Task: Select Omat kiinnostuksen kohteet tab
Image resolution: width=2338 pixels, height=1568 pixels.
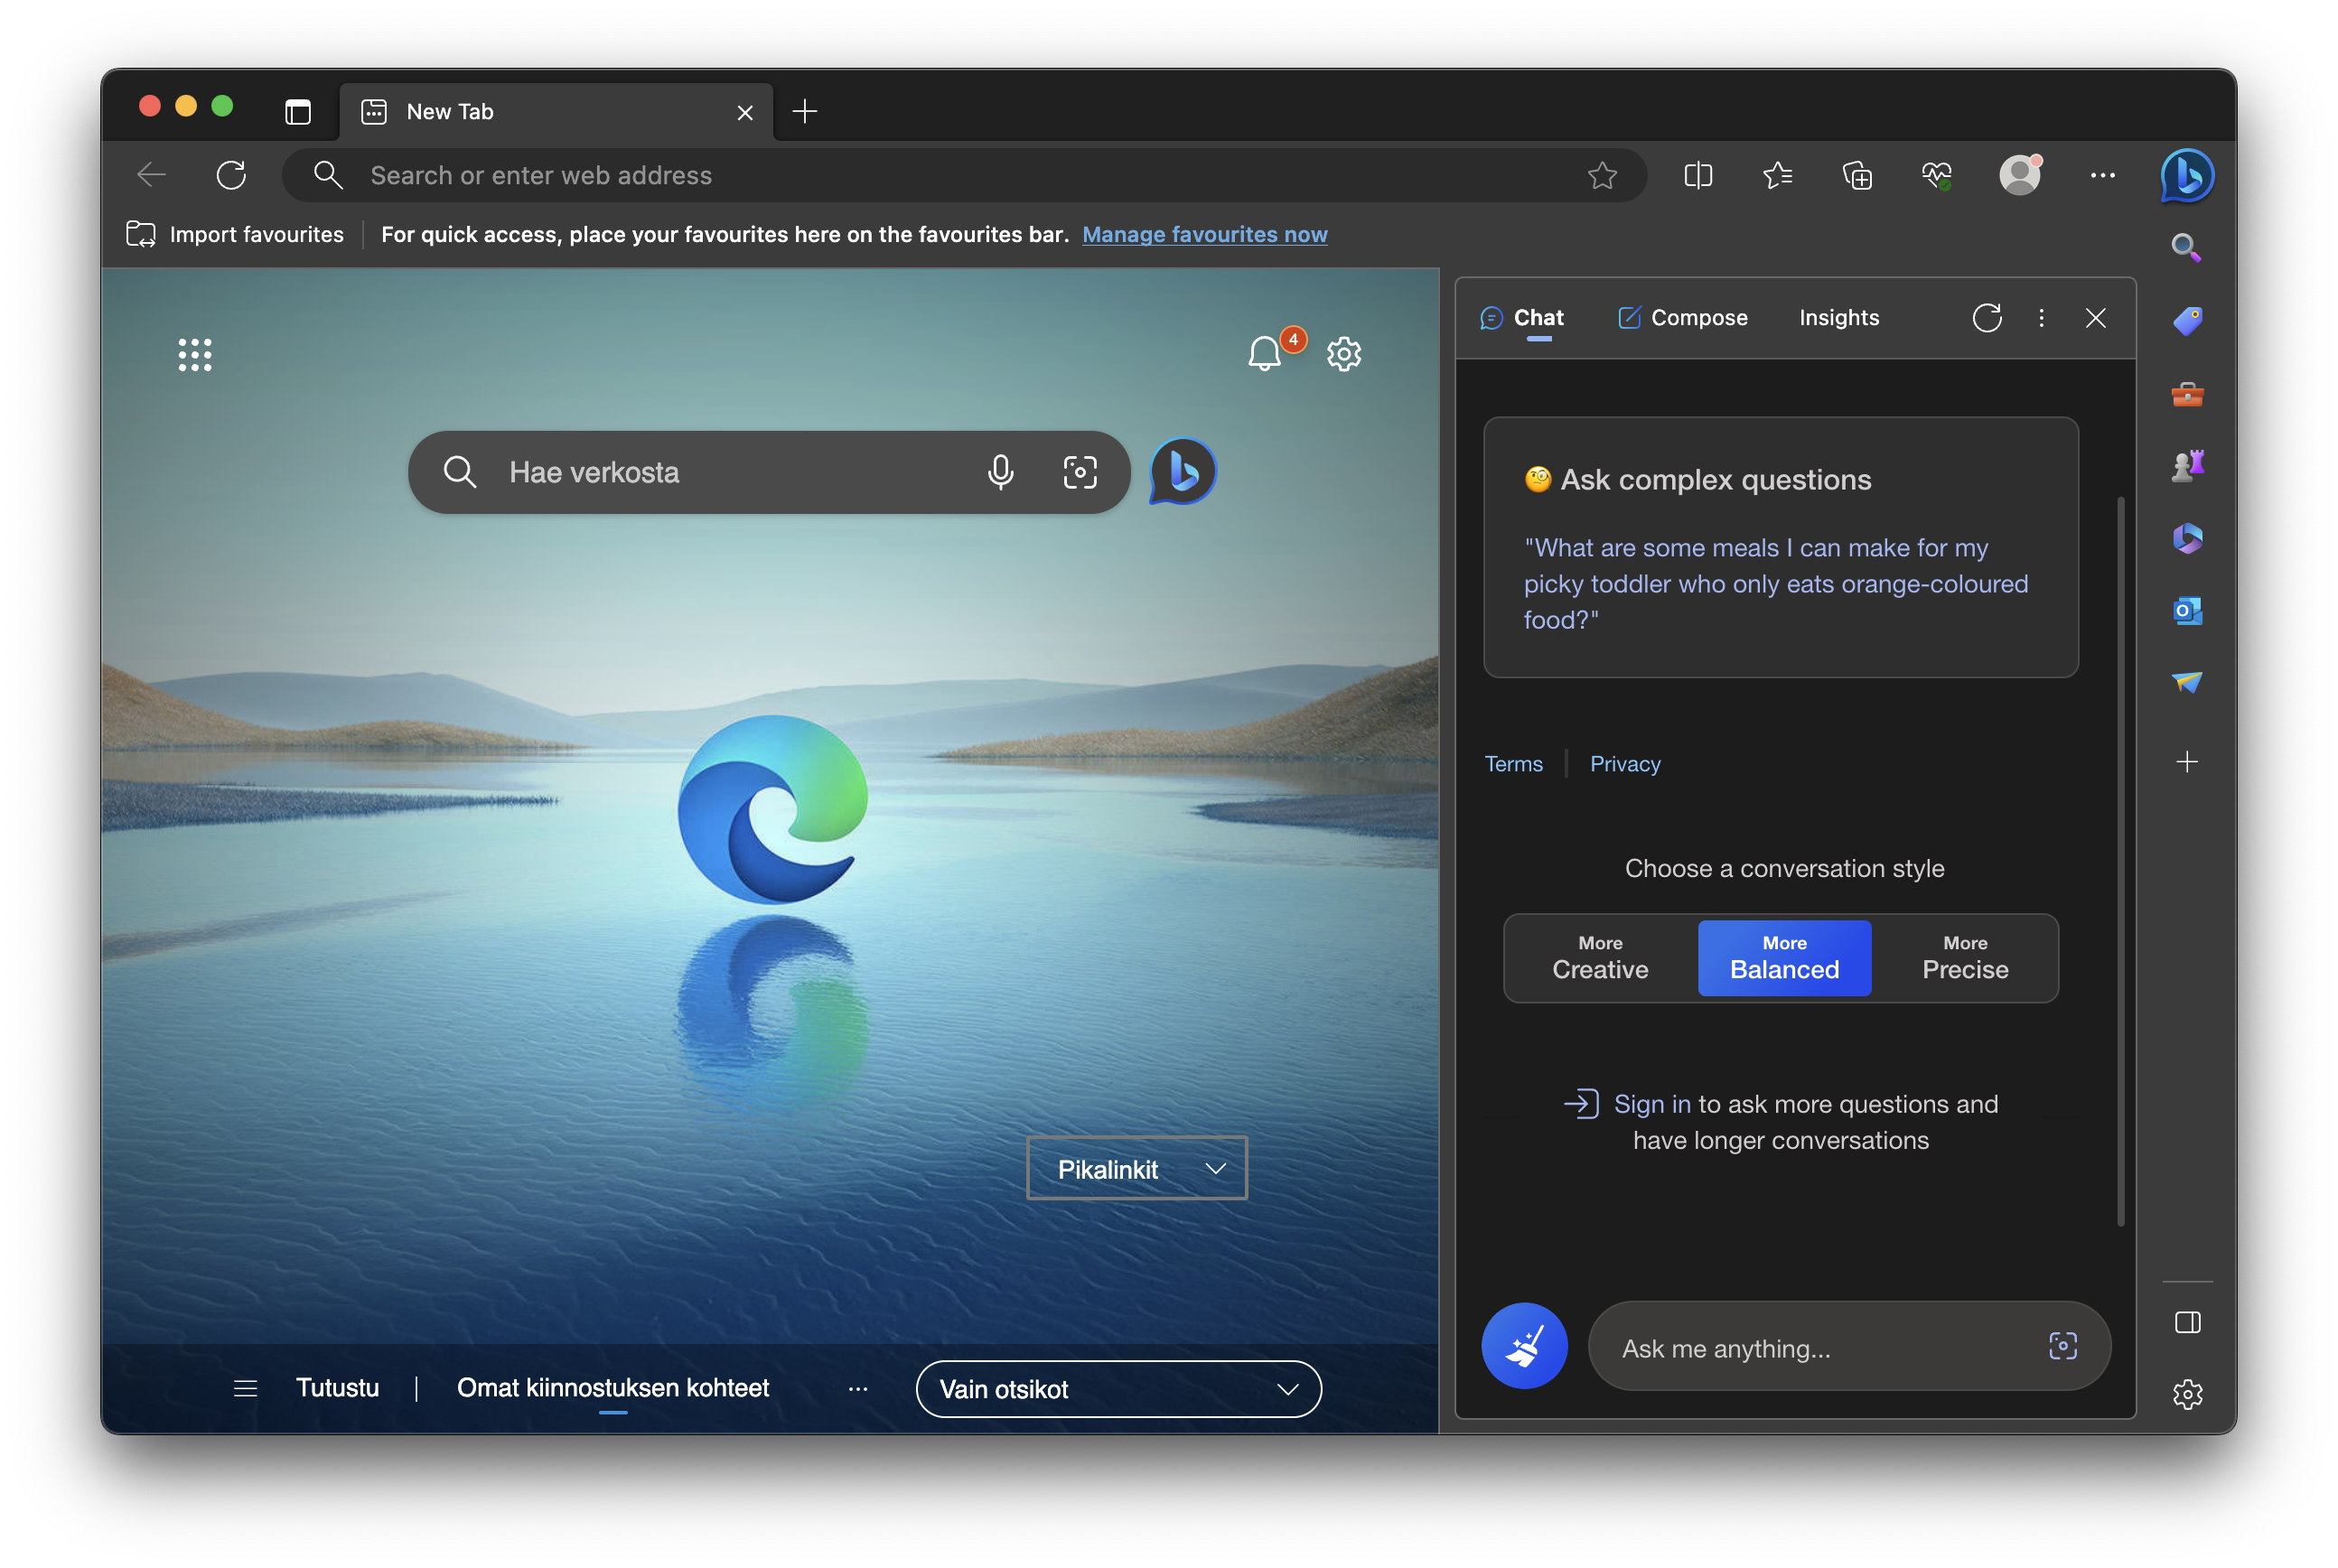Action: (x=612, y=1388)
